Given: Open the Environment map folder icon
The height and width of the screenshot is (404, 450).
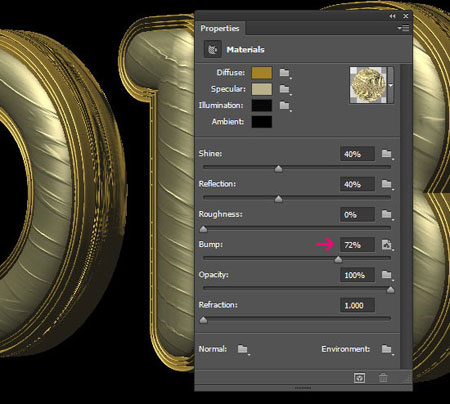Looking at the screenshot, I should pyautogui.click(x=387, y=349).
